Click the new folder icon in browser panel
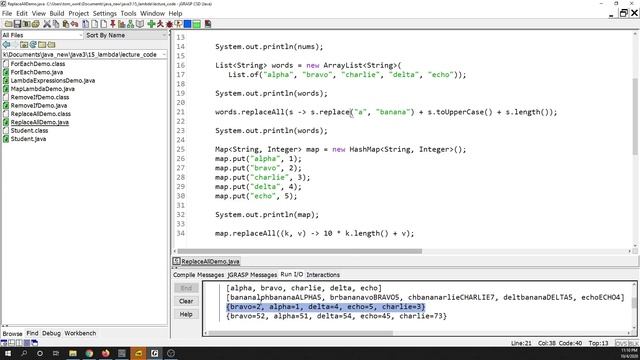This screenshot has height=360, width=640. point(42,44)
